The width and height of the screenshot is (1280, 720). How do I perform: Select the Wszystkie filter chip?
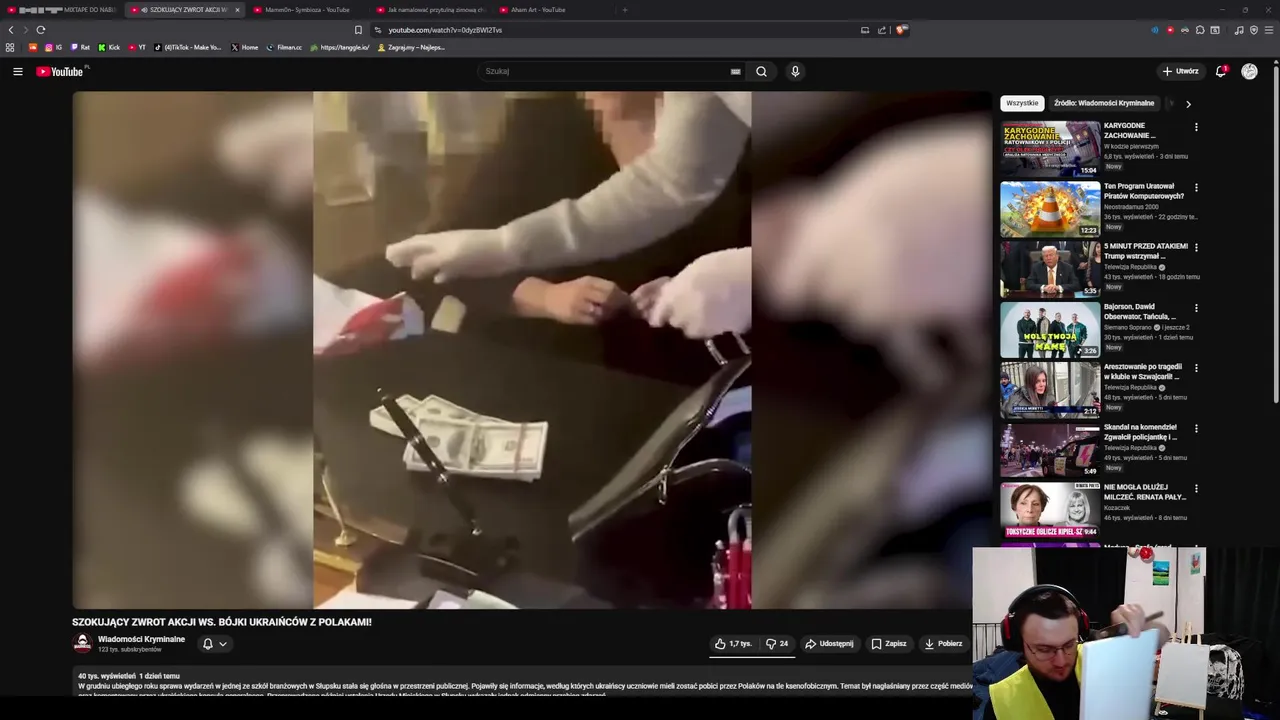coord(1022,103)
